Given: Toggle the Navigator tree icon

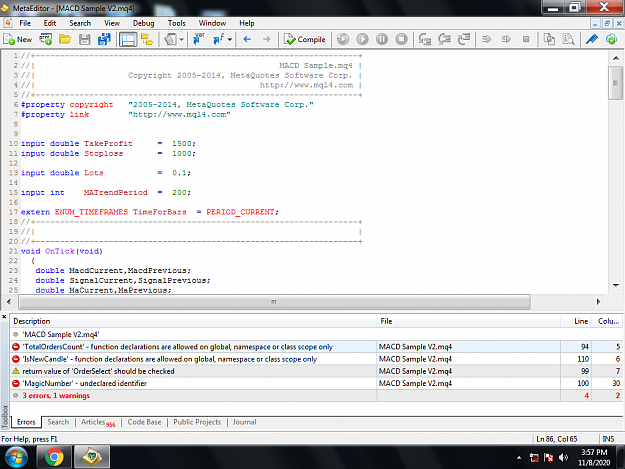Looking at the screenshot, I should [147, 39].
